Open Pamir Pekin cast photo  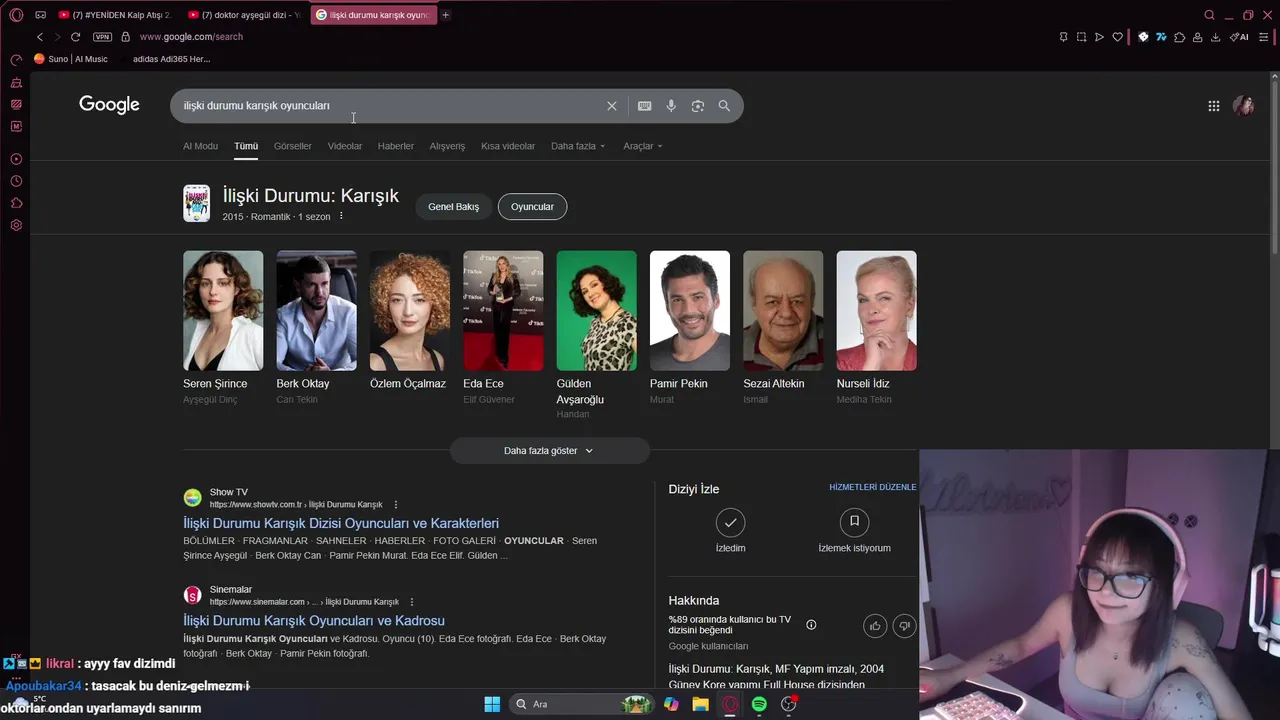coord(690,311)
